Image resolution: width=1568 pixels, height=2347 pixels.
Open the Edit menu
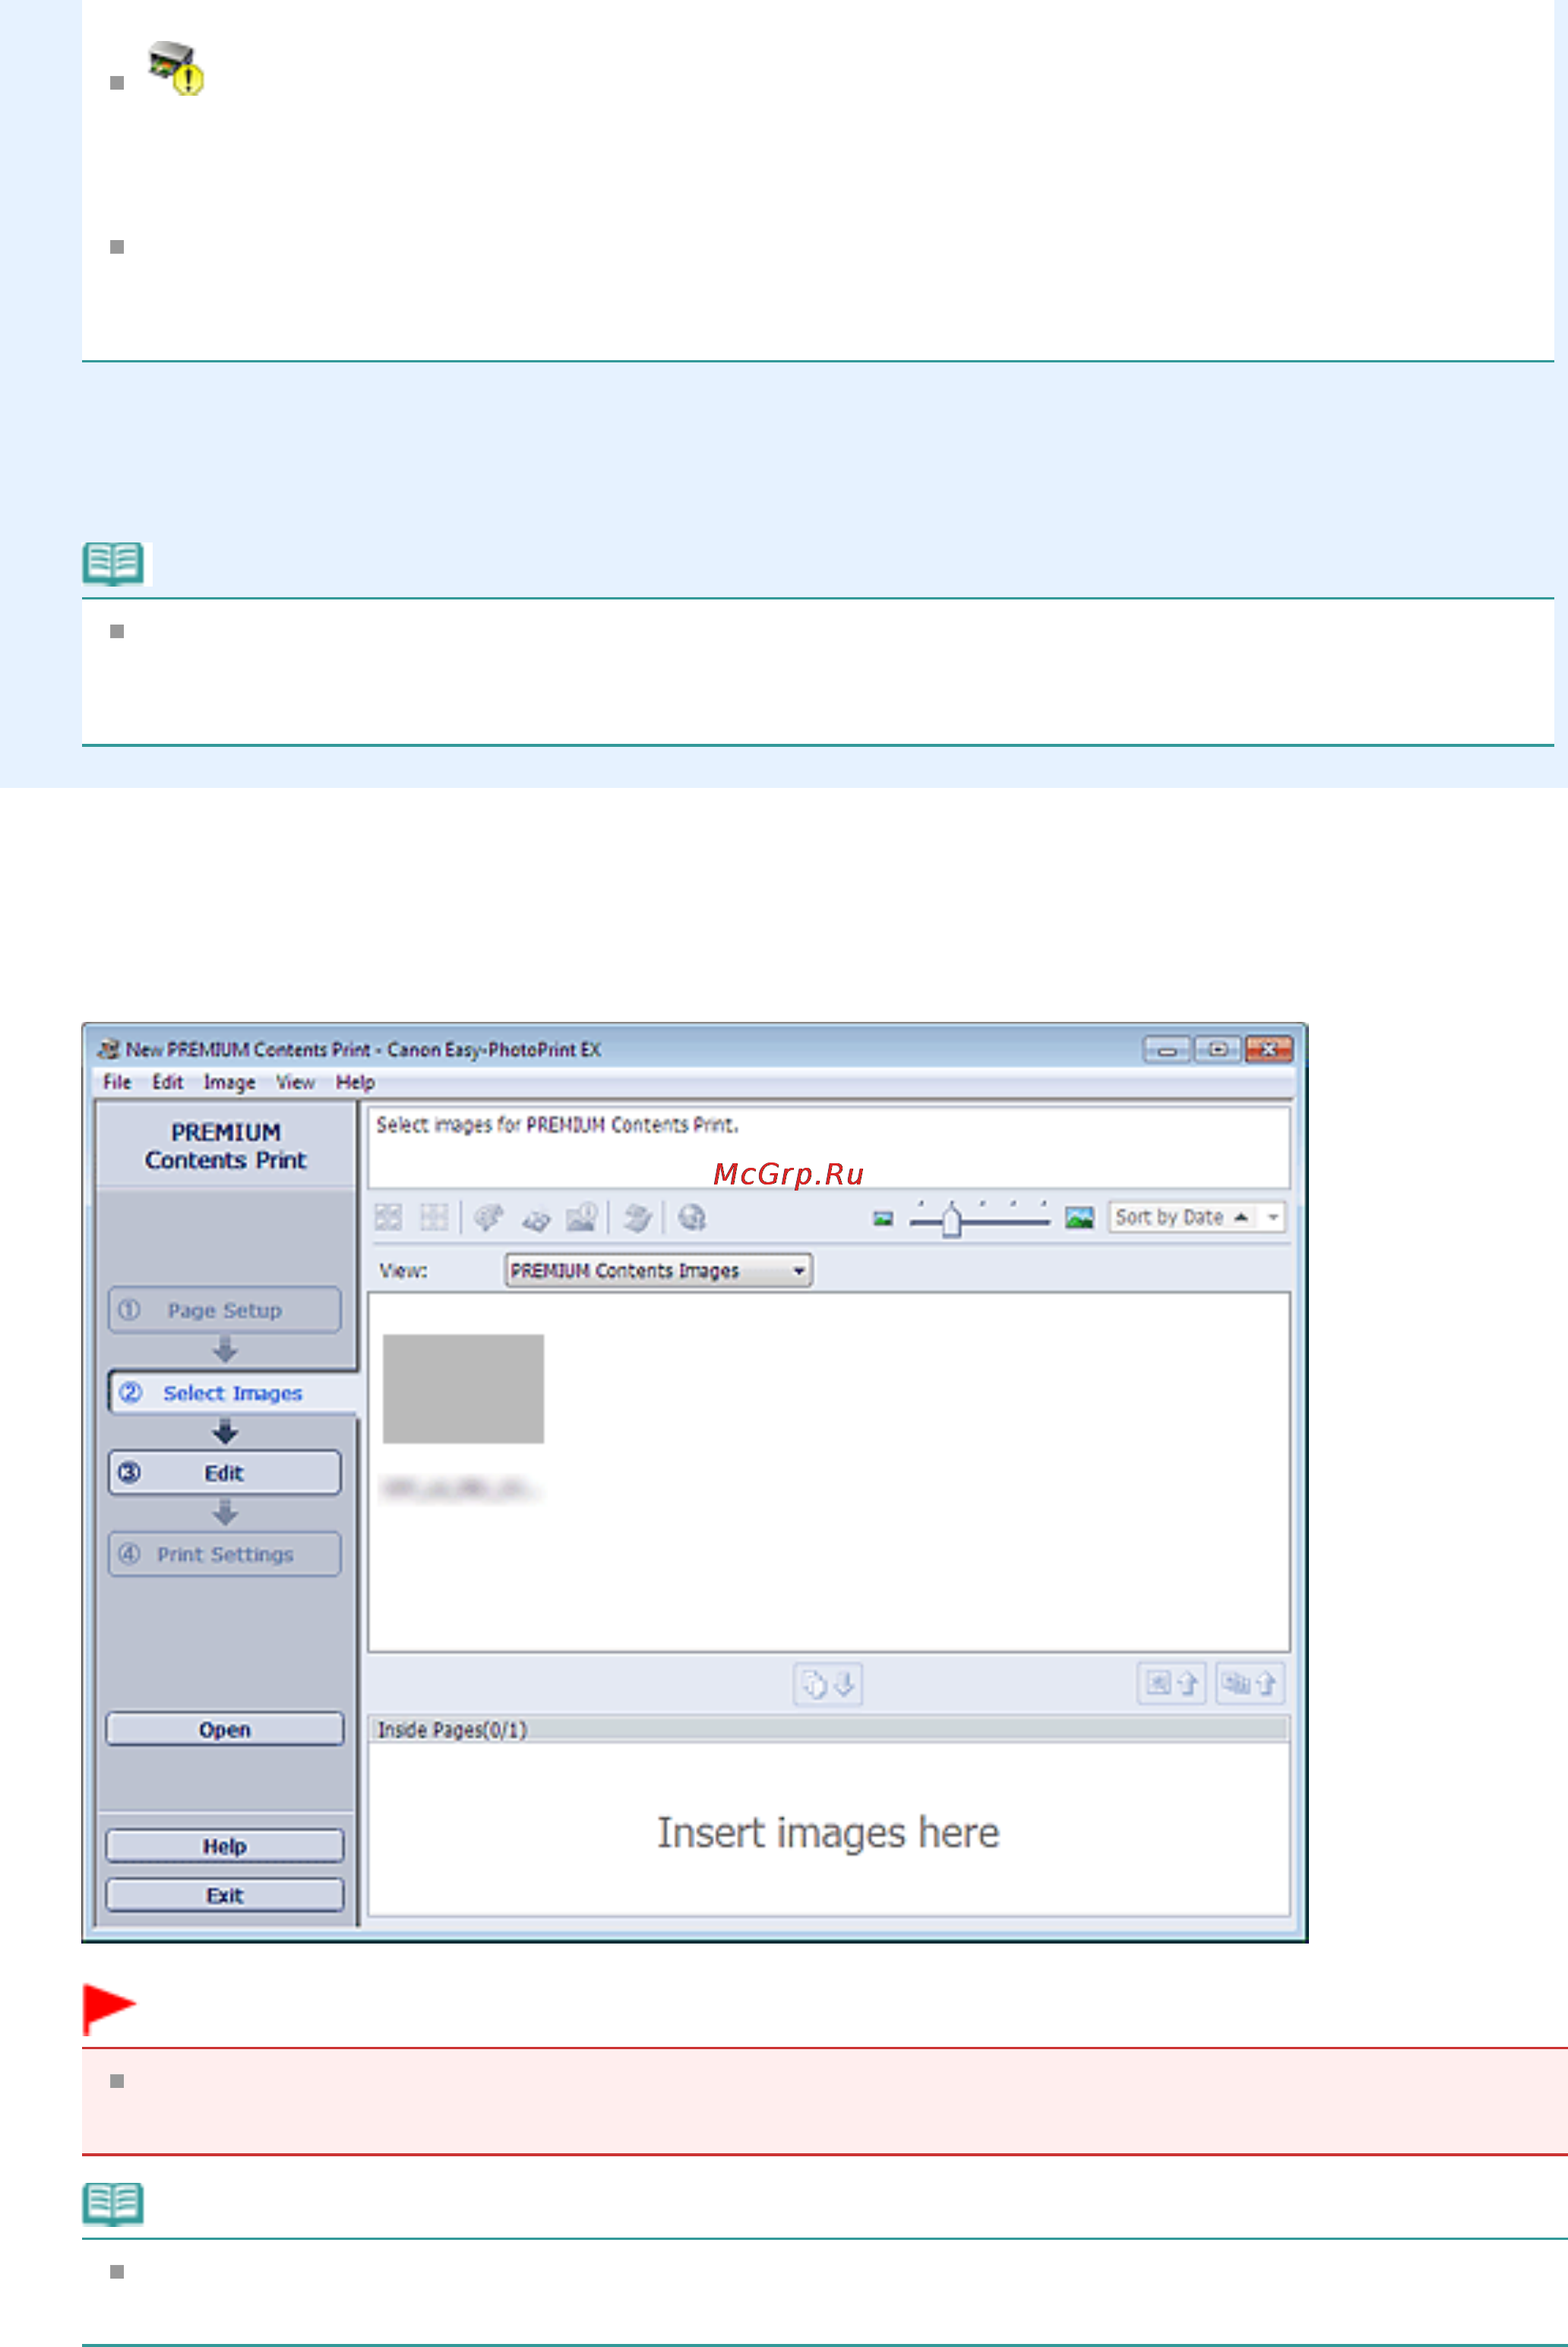167,1082
